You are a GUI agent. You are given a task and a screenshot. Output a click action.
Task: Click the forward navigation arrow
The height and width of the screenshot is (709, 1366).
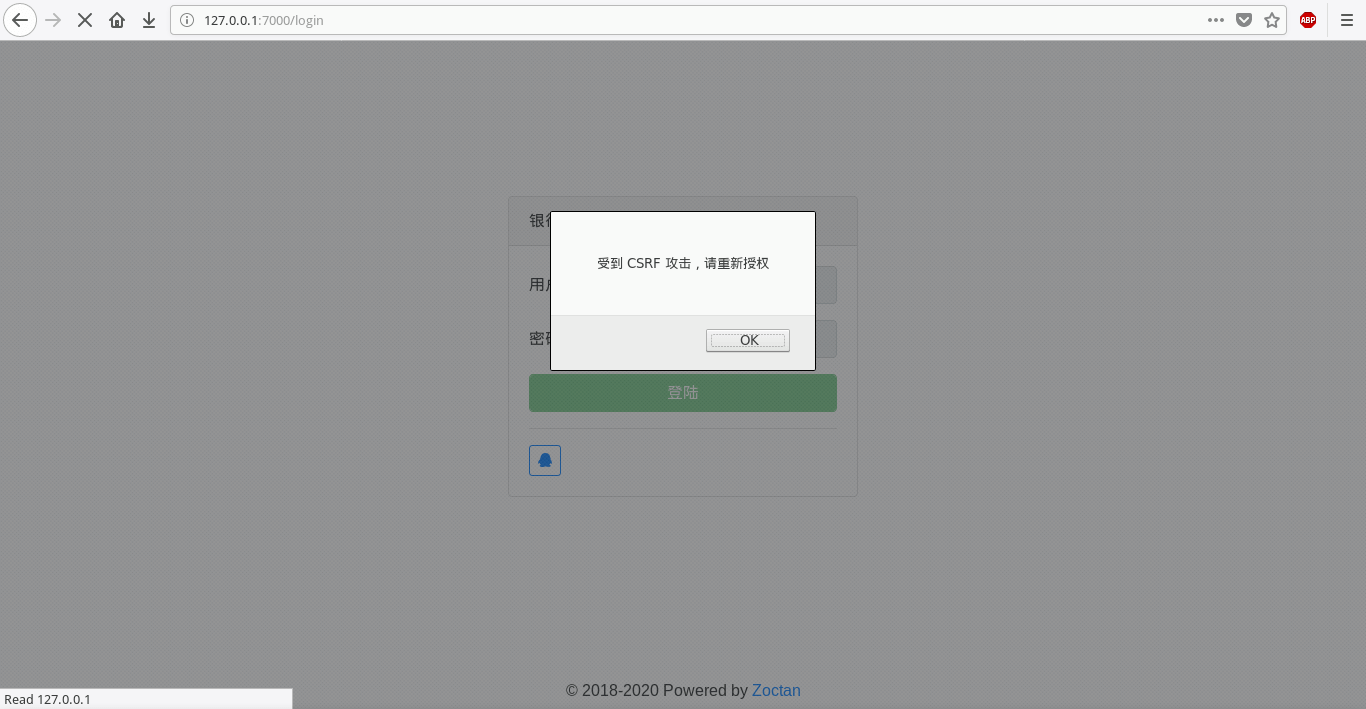pyautogui.click(x=53, y=20)
